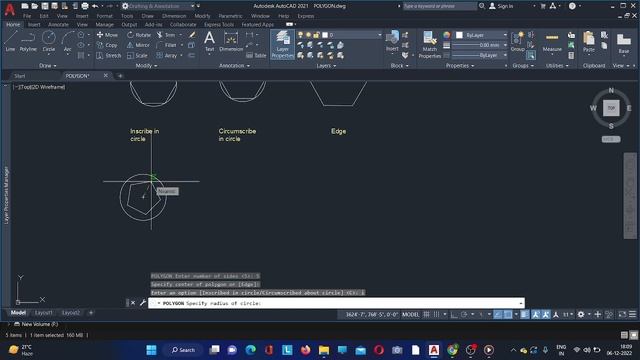The width and height of the screenshot is (640, 360).
Task: Select the Arc tool
Action: click(x=67, y=41)
